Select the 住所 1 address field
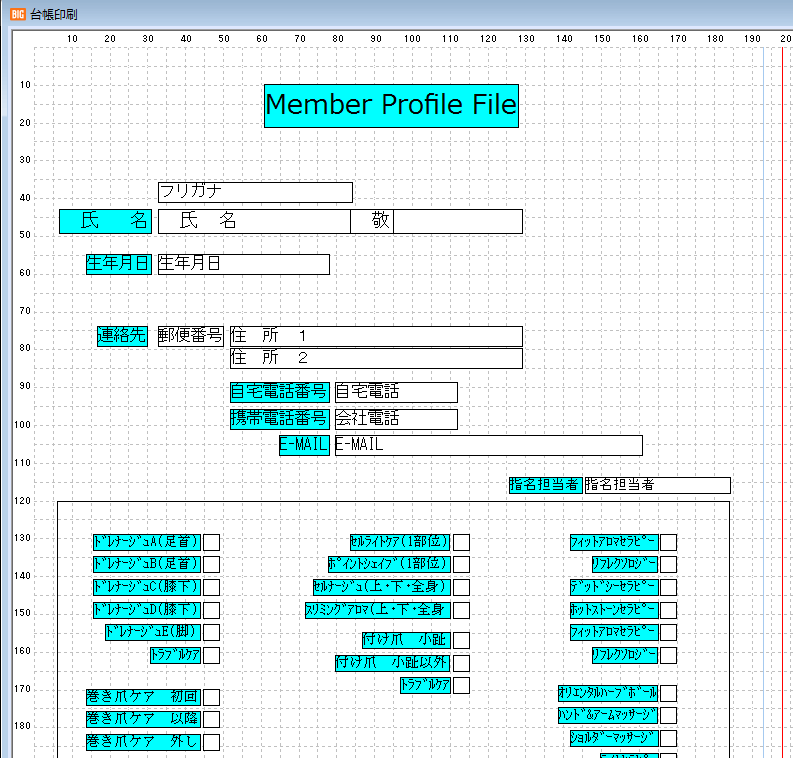This screenshot has height=758, width=793. click(x=376, y=336)
